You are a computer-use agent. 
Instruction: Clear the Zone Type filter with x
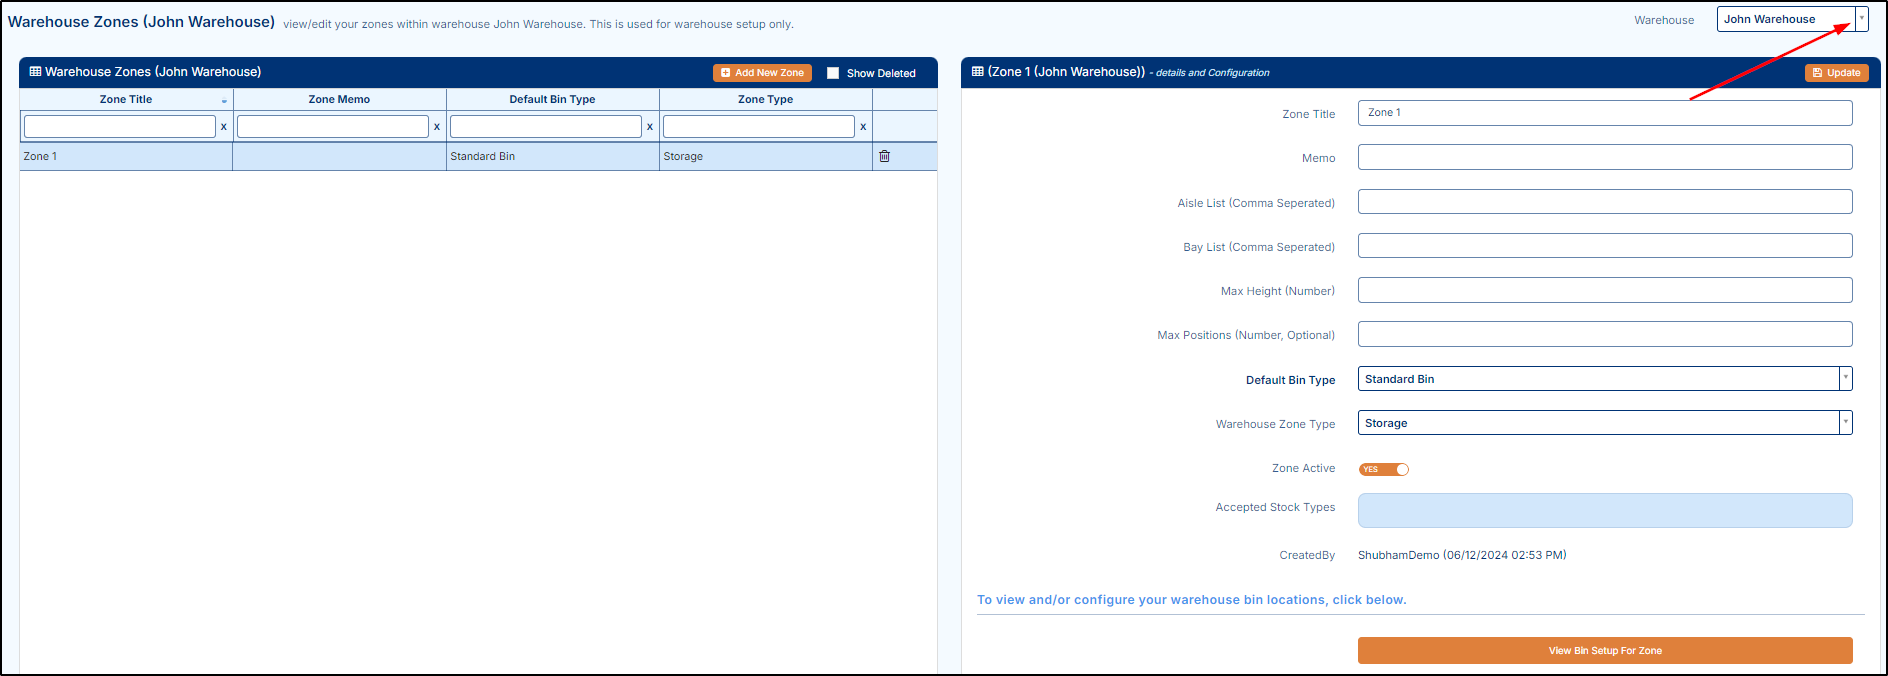[x=863, y=127]
